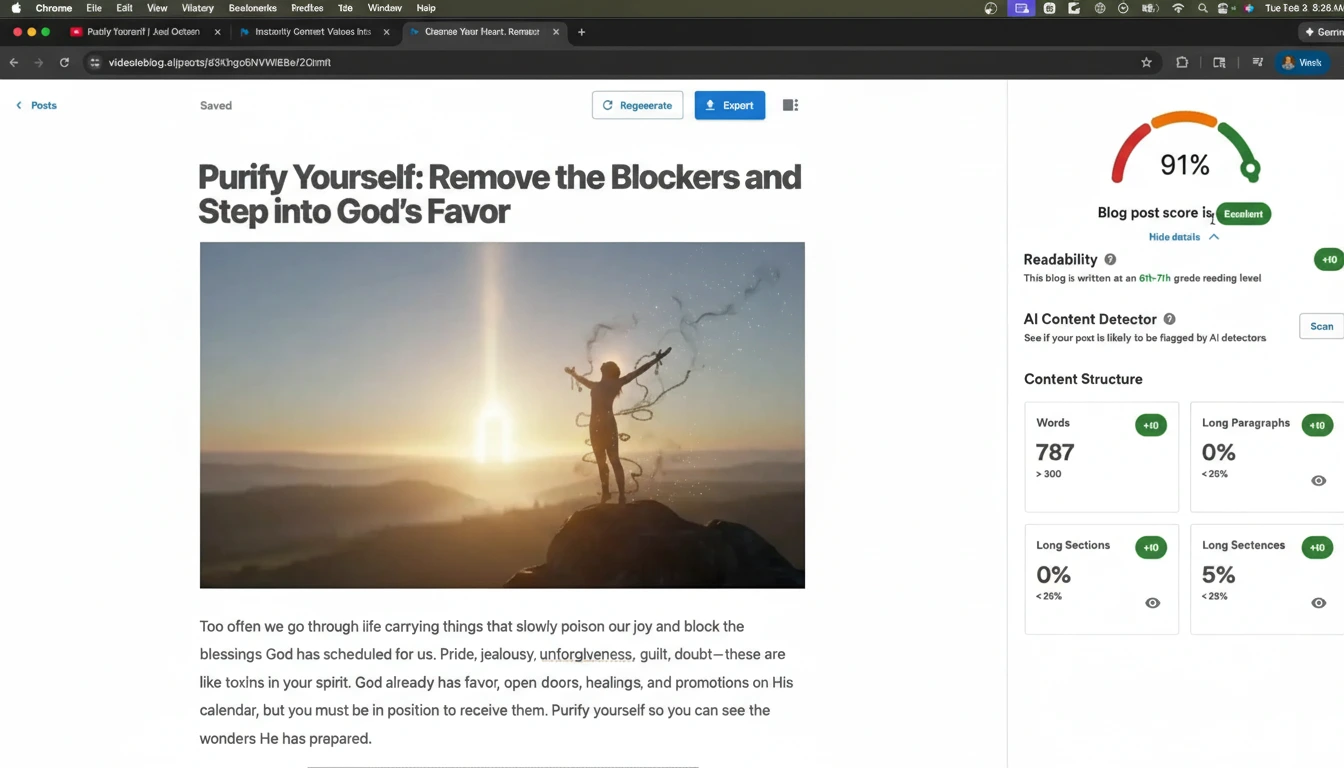This screenshot has width=1344, height=768.
Task: Click the green Excellent score badge
Action: pyautogui.click(x=1243, y=214)
